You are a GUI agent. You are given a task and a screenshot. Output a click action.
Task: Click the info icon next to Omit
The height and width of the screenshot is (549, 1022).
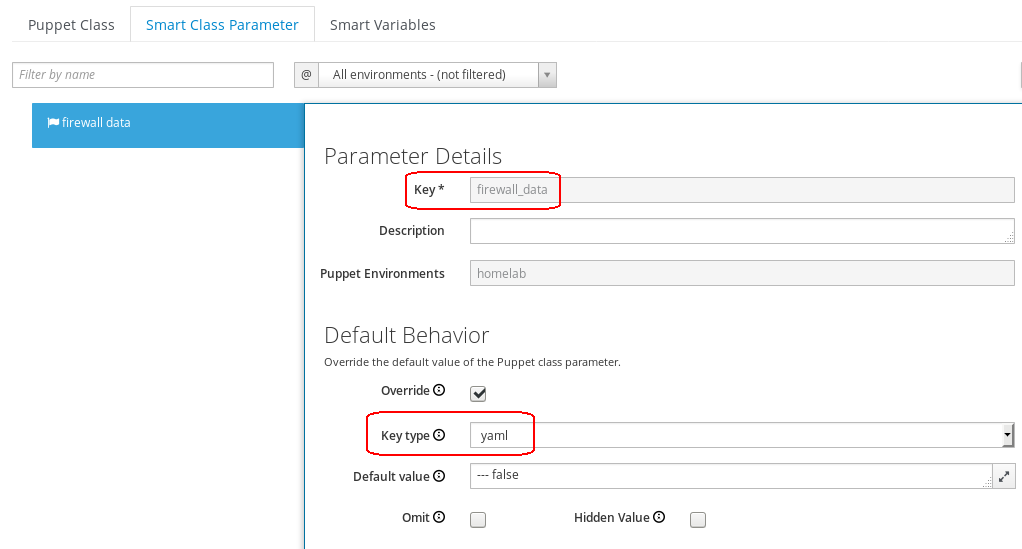(439, 517)
